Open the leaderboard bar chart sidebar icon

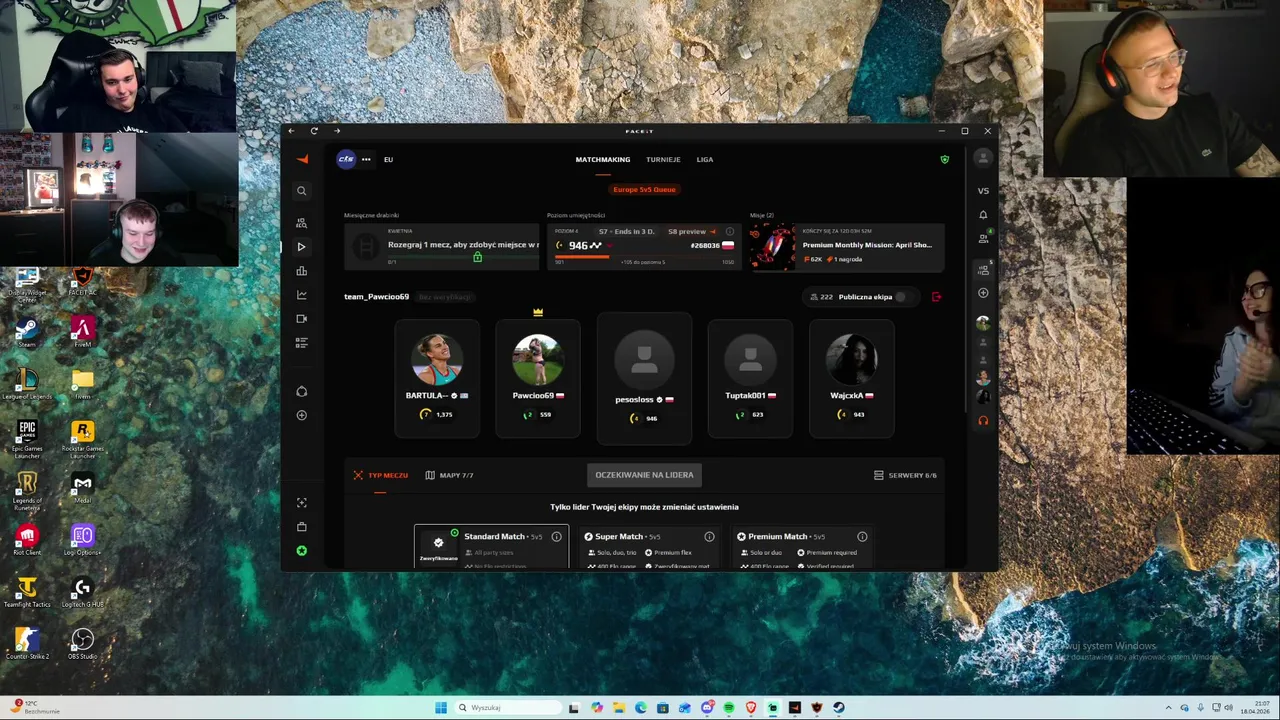(301, 271)
